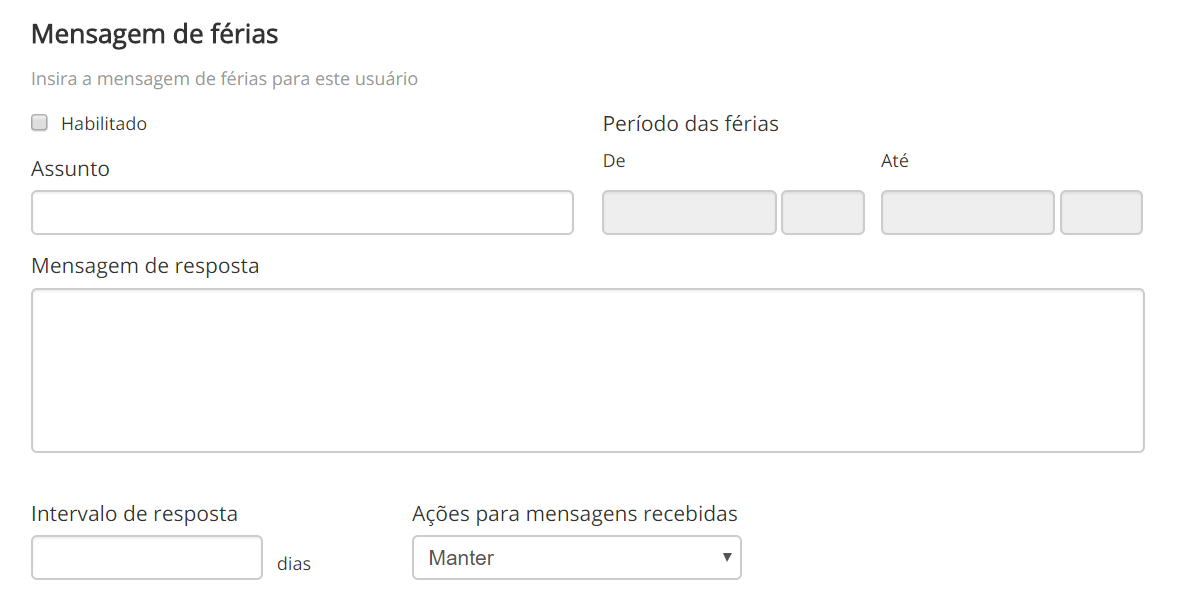Click the Até end time field
The width and height of the screenshot is (1180, 603).
coord(1101,212)
